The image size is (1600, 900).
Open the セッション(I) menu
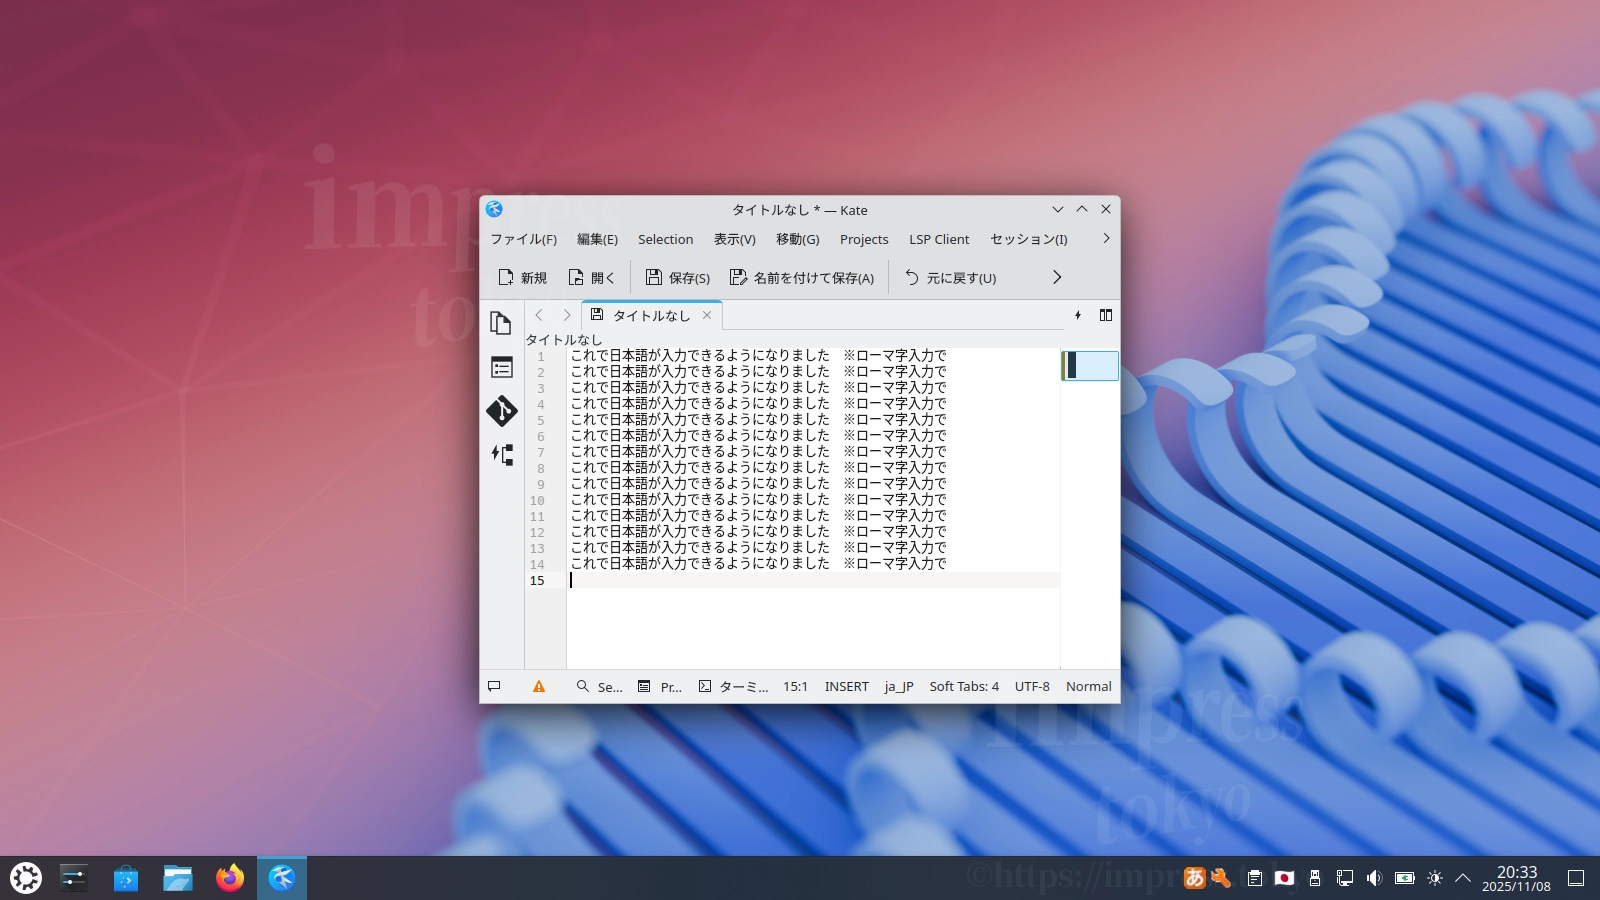click(x=1028, y=239)
